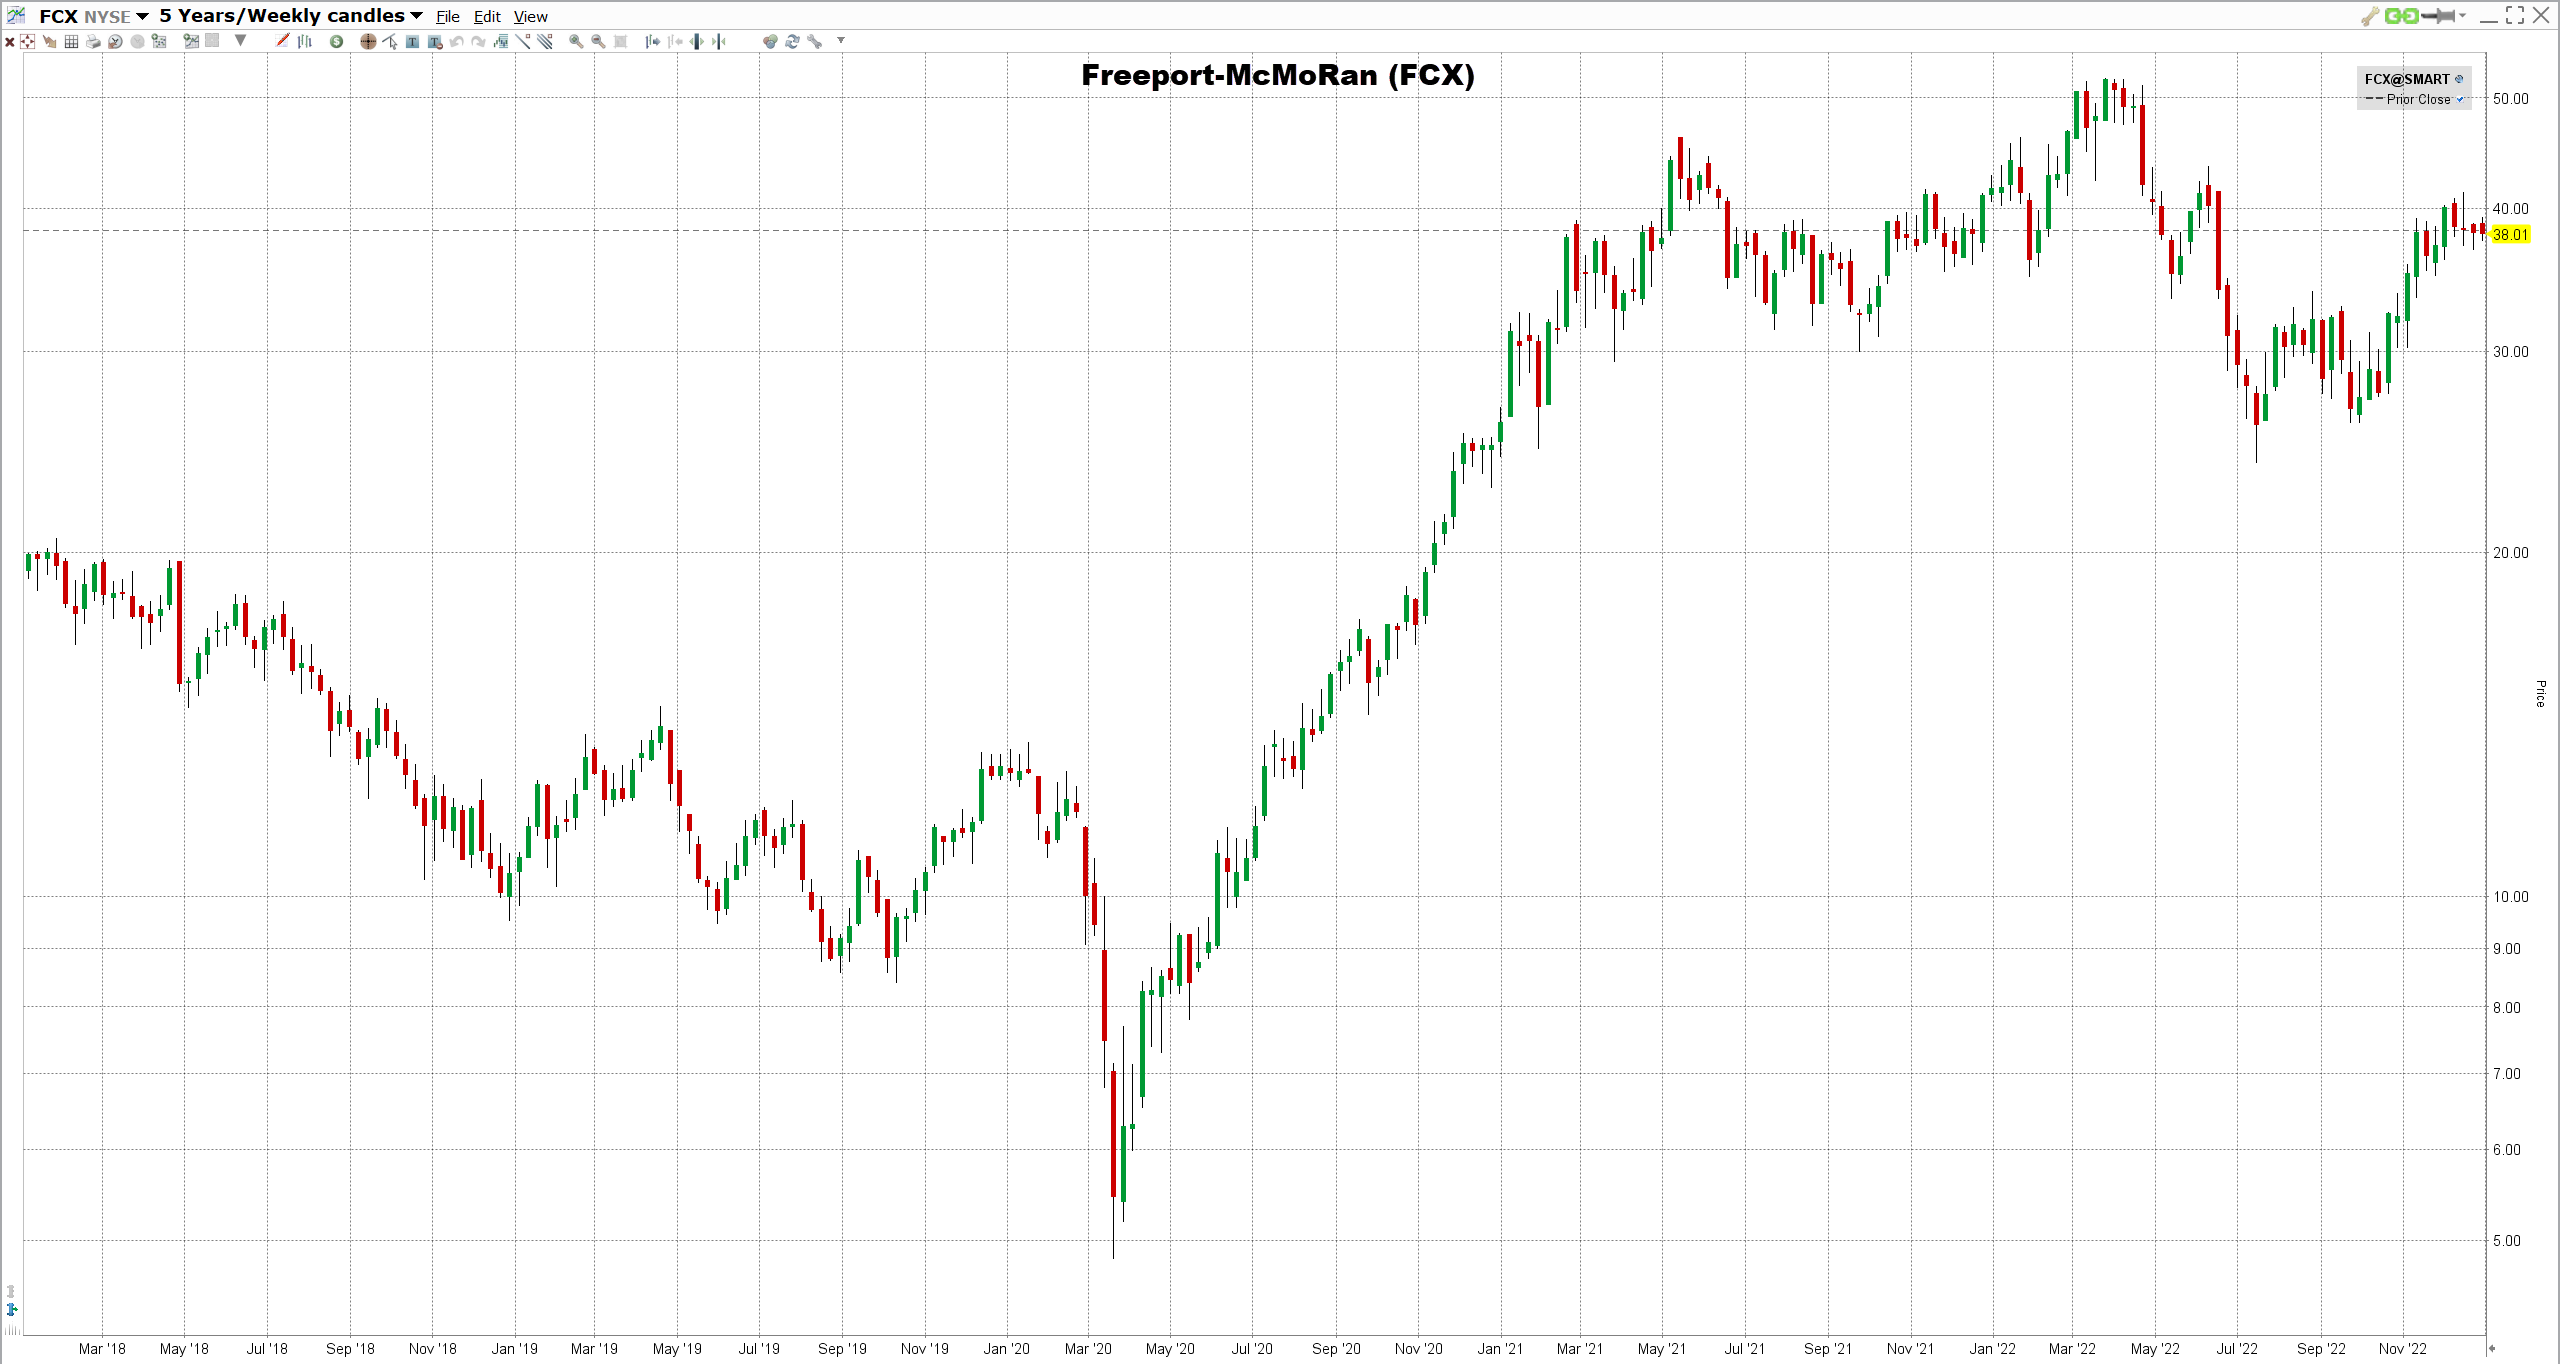Click the 5 Years/Weekly candles label
This screenshot has width=2560, height=1364.
tap(282, 16)
